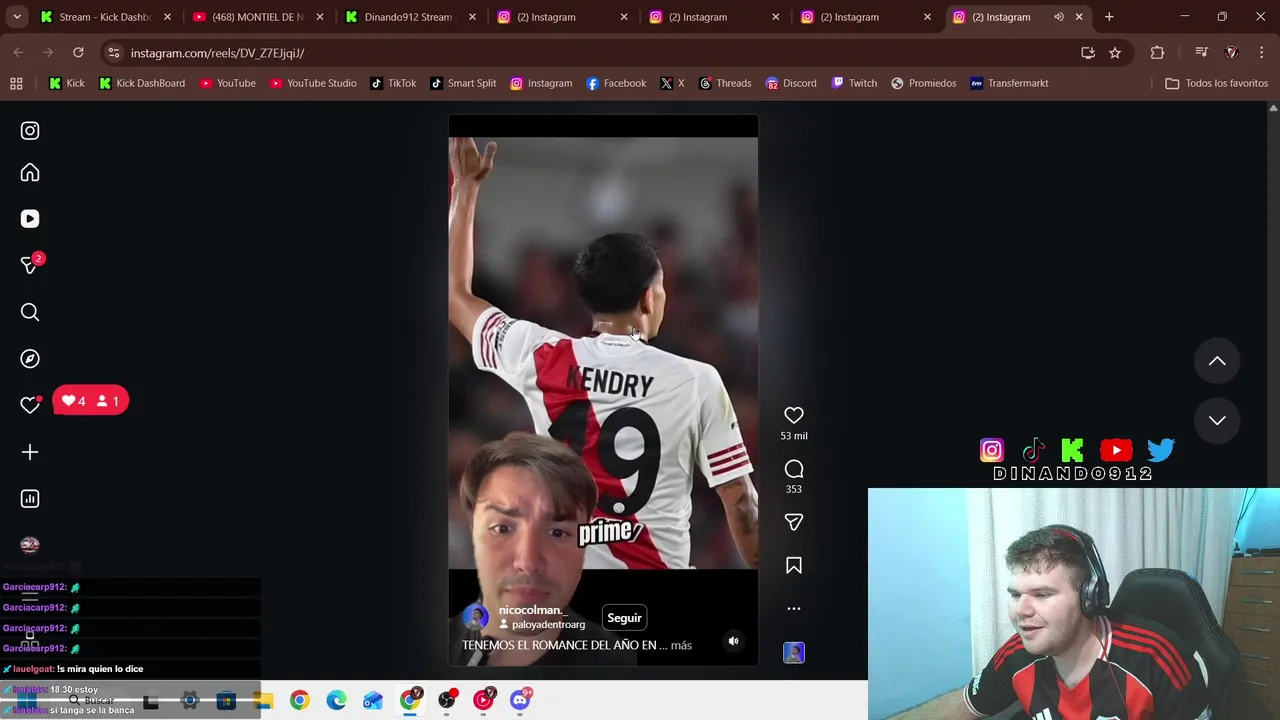Bookmark this page with star icon
This screenshot has height=720, width=1280.
[x=1115, y=53]
